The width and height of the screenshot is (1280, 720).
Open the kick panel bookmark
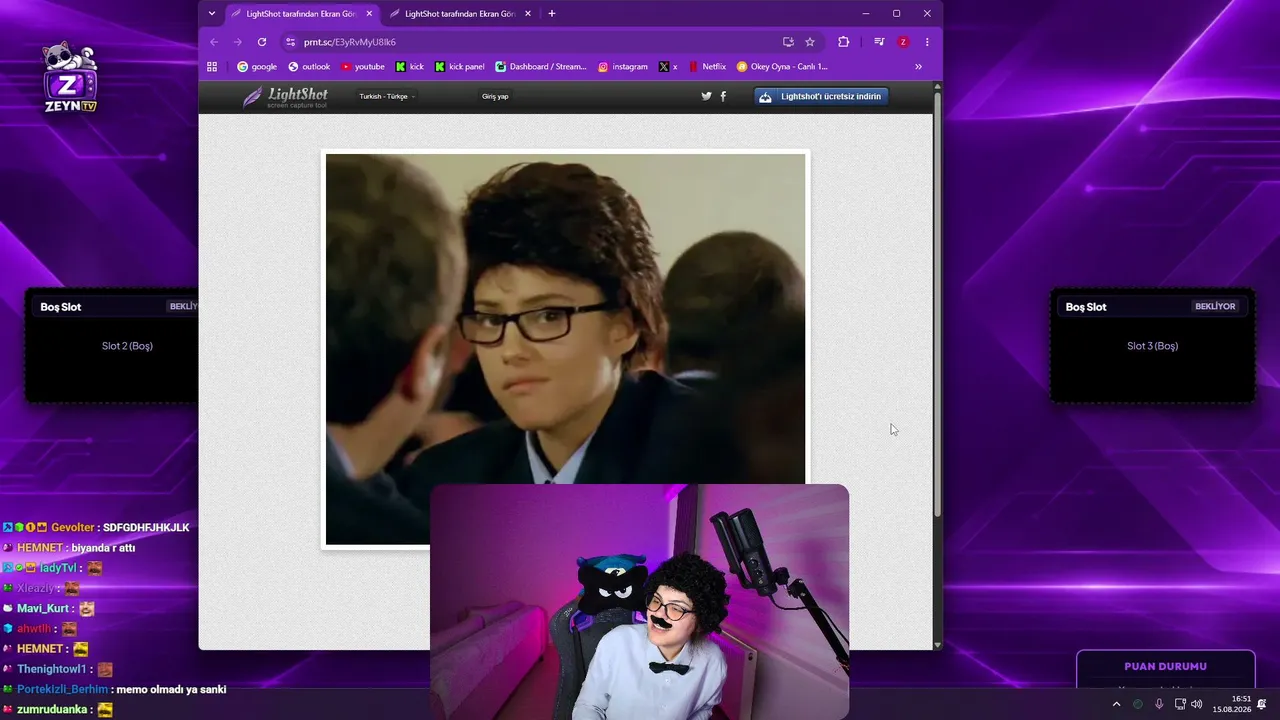pos(460,67)
